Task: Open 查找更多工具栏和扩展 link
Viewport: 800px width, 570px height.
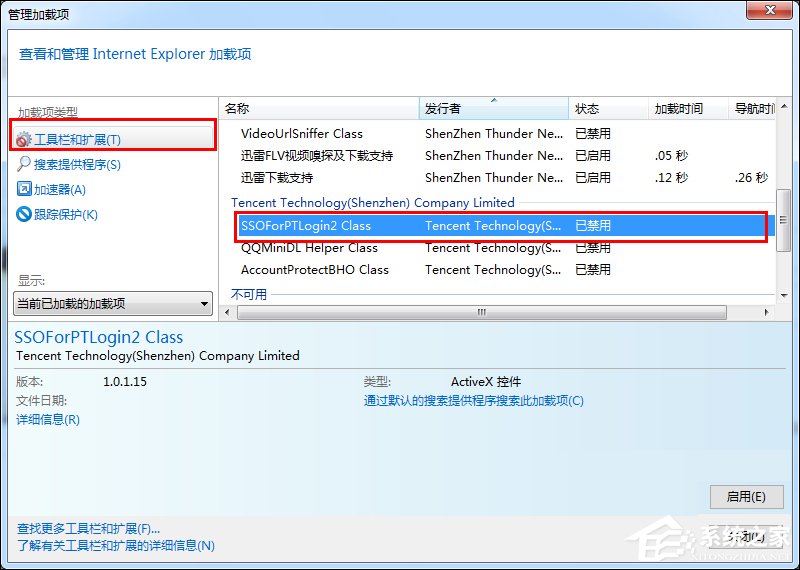Action: coord(89,528)
